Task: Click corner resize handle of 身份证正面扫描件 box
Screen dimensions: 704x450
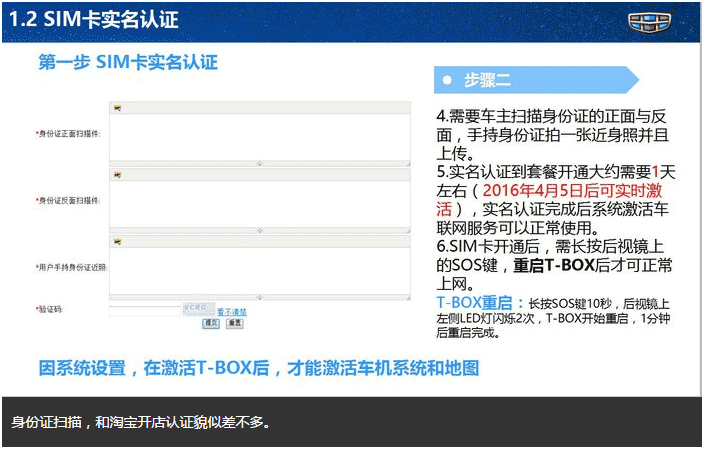Action: [407, 162]
